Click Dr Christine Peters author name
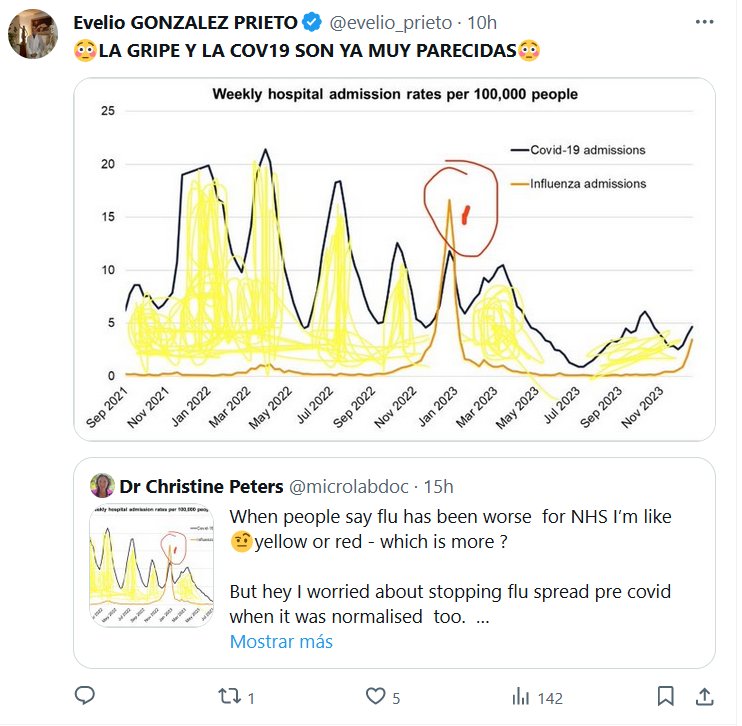742x726 pixels. pos(201,487)
